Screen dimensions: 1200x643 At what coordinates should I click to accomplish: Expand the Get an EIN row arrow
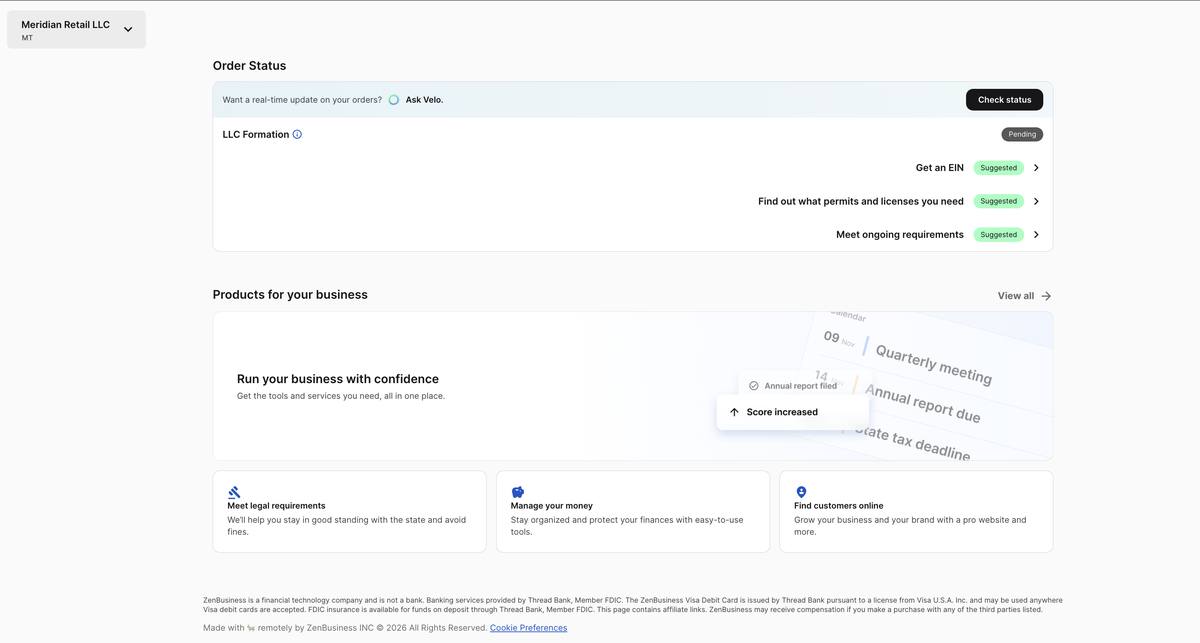[x=1036, y=168]
